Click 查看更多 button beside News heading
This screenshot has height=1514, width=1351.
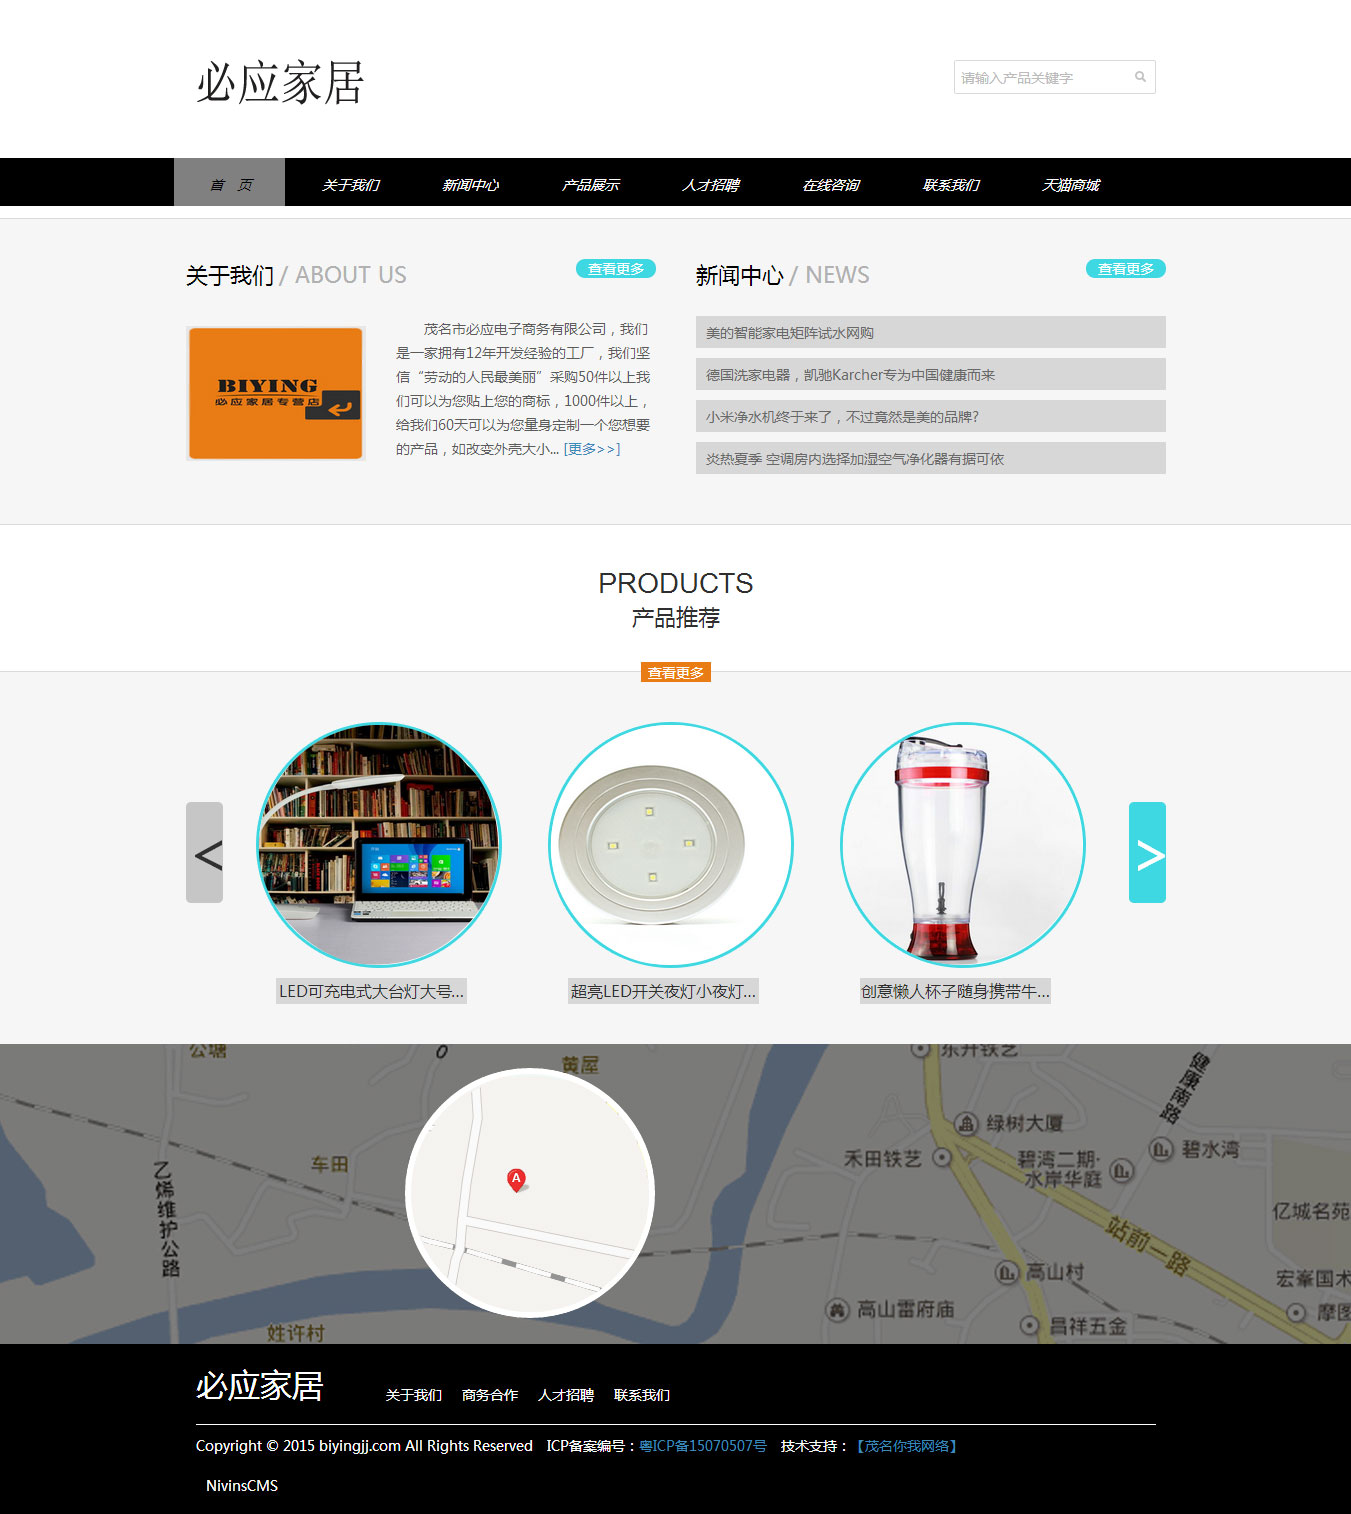[1125, 269]
